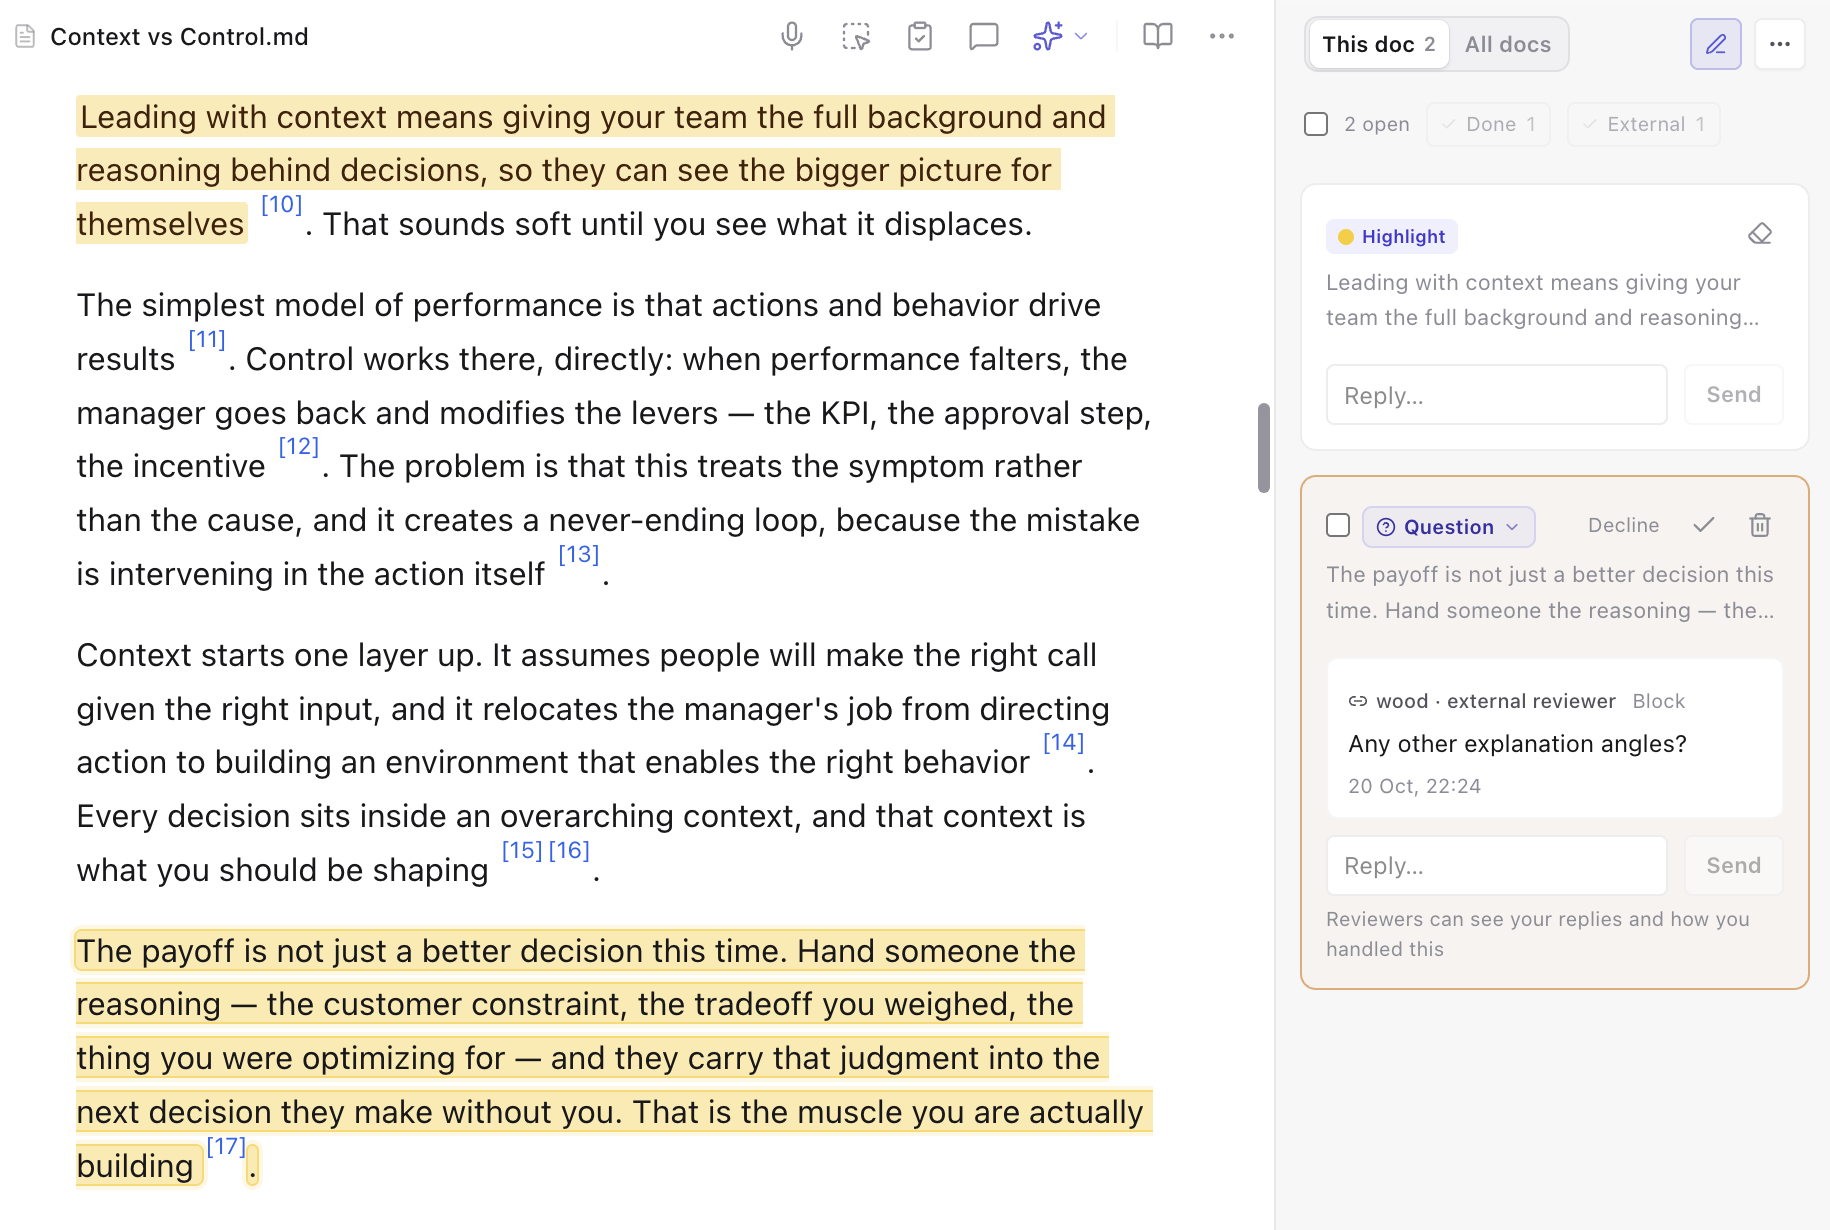1830x1230 pixels.
Task: Filter by Done items
Action: click(1489, 124)
